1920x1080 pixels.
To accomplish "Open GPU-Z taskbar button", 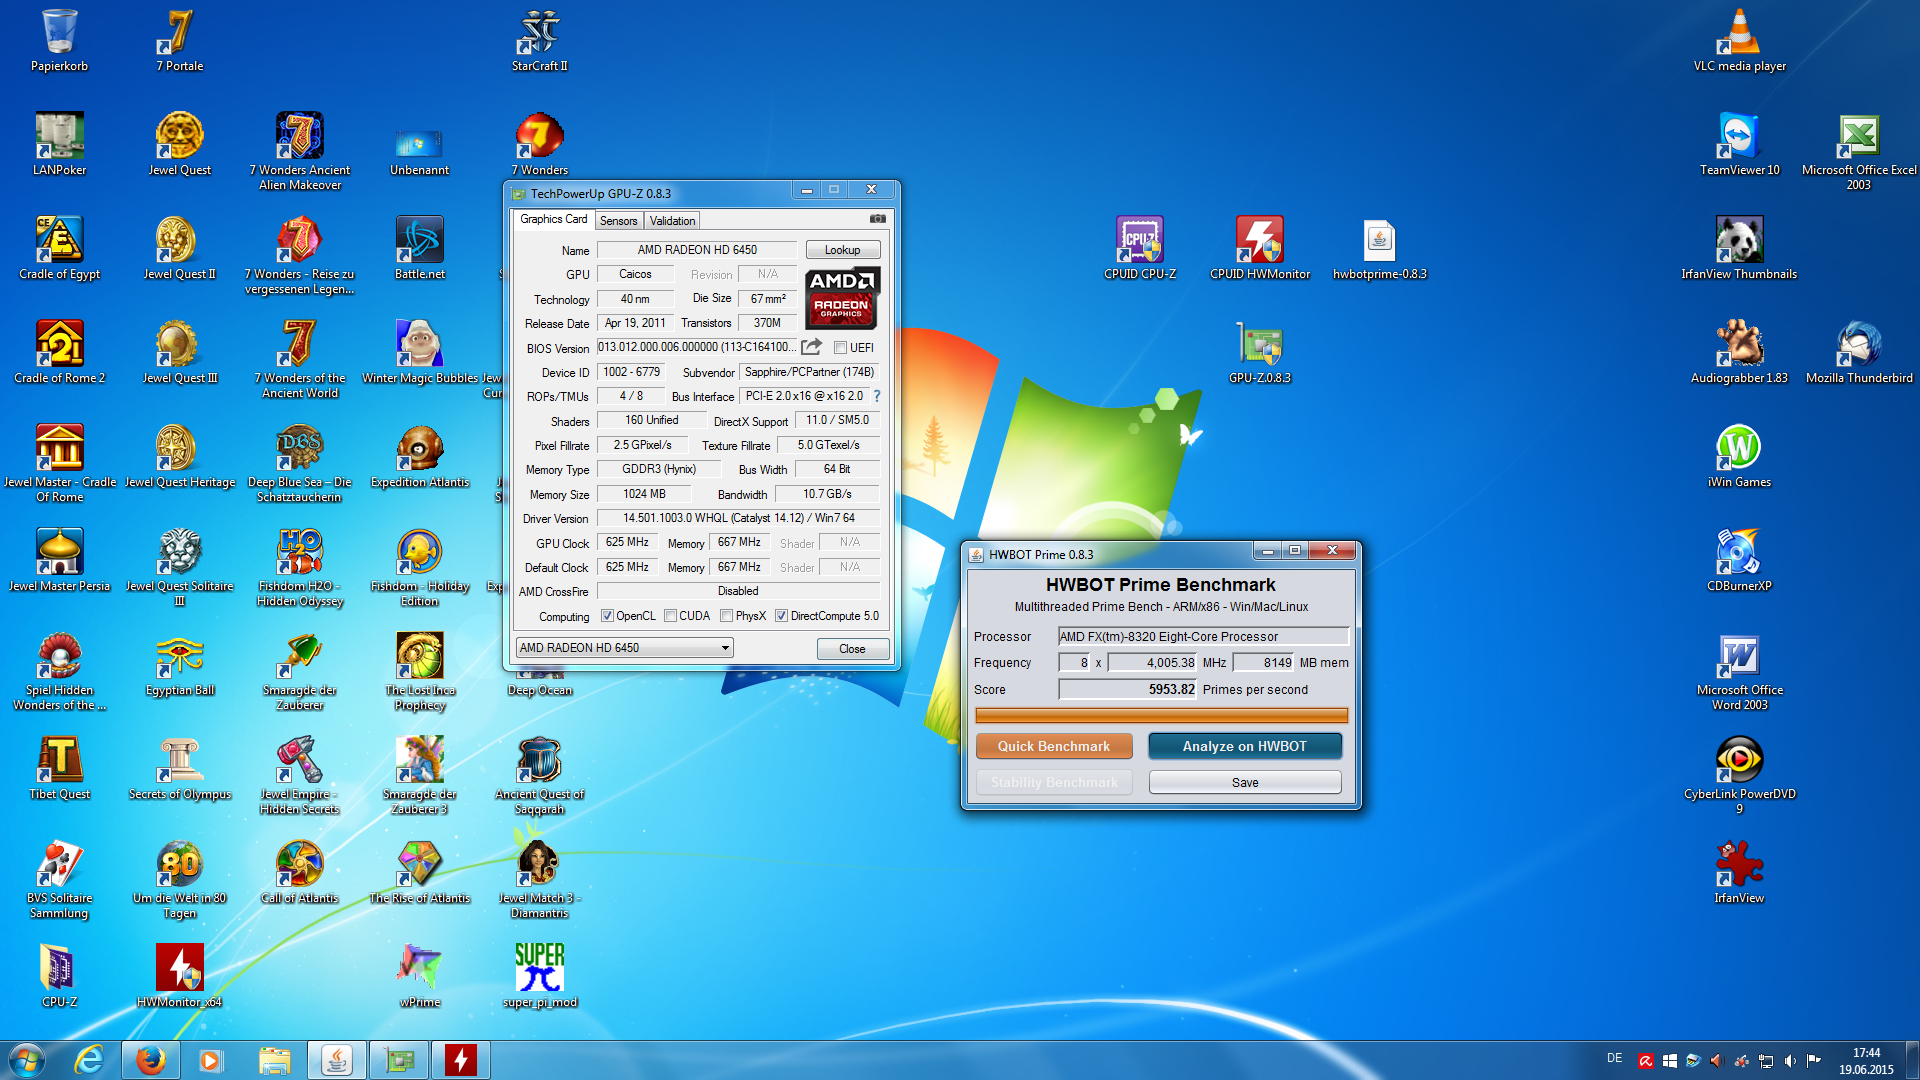I will [x=399, y=1060].
